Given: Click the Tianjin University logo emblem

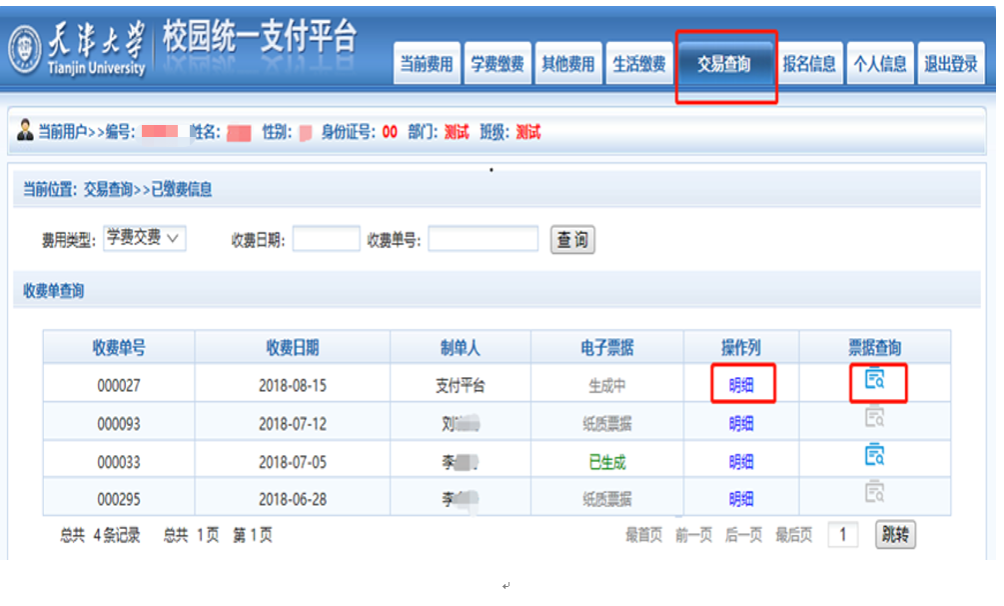Looking at the screenshot, I should pyautogui.click(x=24, y=50).
